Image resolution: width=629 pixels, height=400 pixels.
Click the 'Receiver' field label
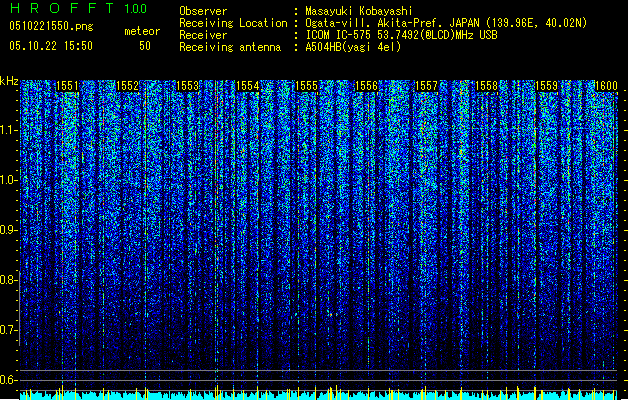coord(203,35)
